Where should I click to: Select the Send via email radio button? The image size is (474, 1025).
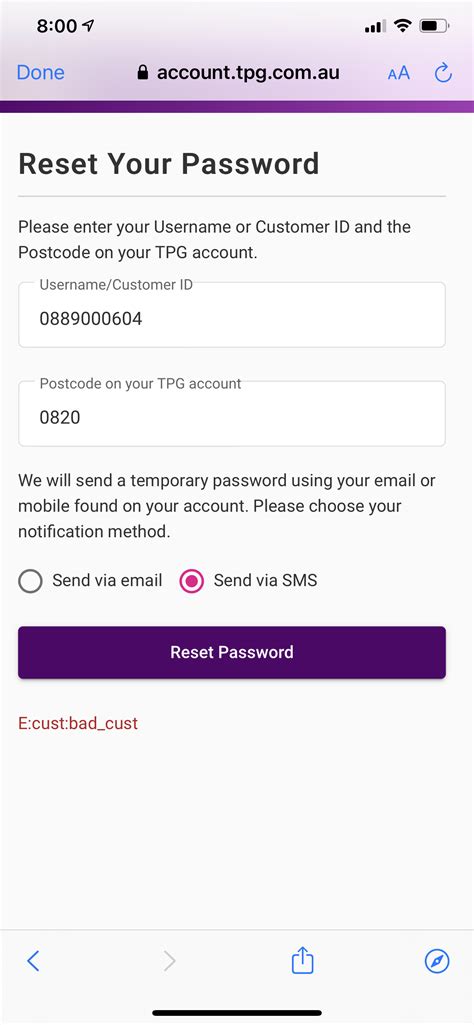(x=31, y=580)
